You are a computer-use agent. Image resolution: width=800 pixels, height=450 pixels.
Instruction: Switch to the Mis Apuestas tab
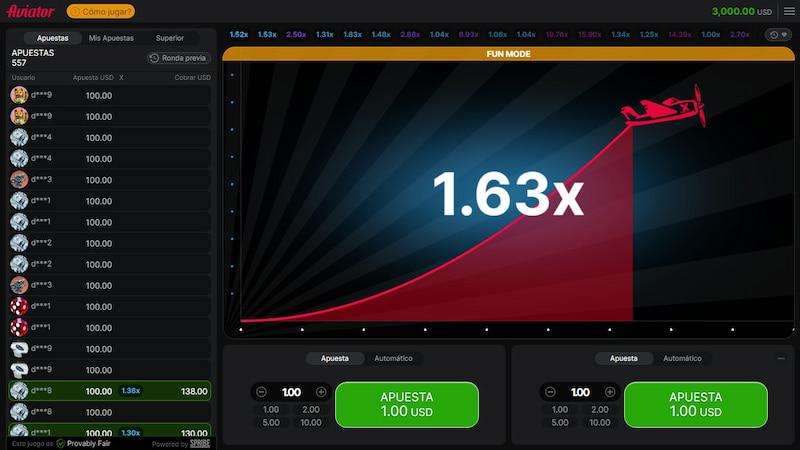point(111,38)
